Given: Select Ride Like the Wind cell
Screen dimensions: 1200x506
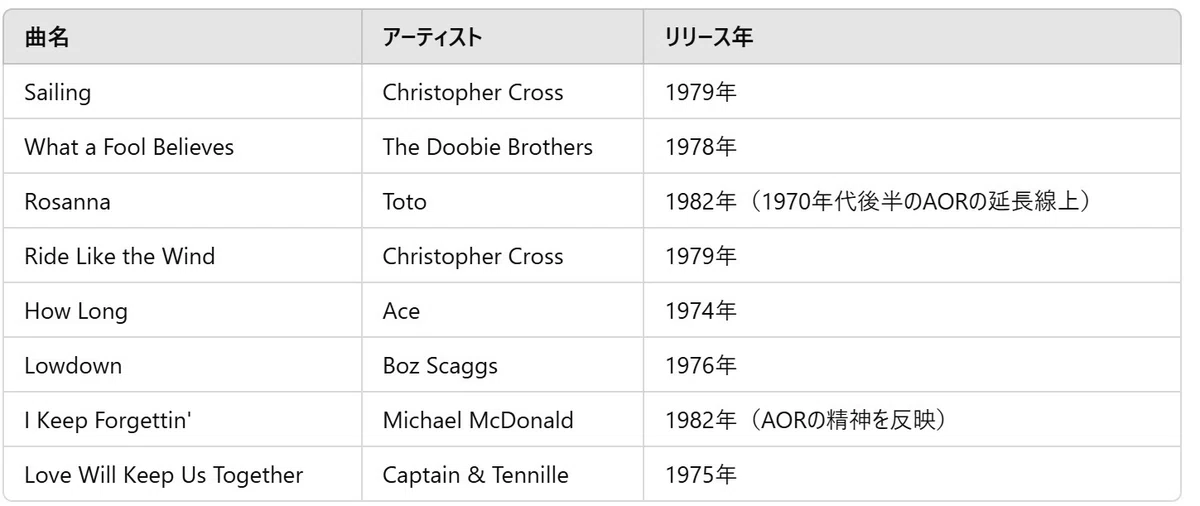Looking at the screenshot, I should [x=183, y=256].
